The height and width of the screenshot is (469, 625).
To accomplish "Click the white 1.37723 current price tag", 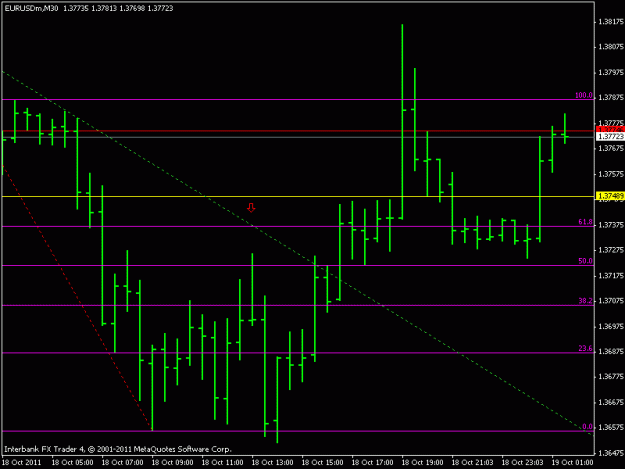I will tap(610, 137).
